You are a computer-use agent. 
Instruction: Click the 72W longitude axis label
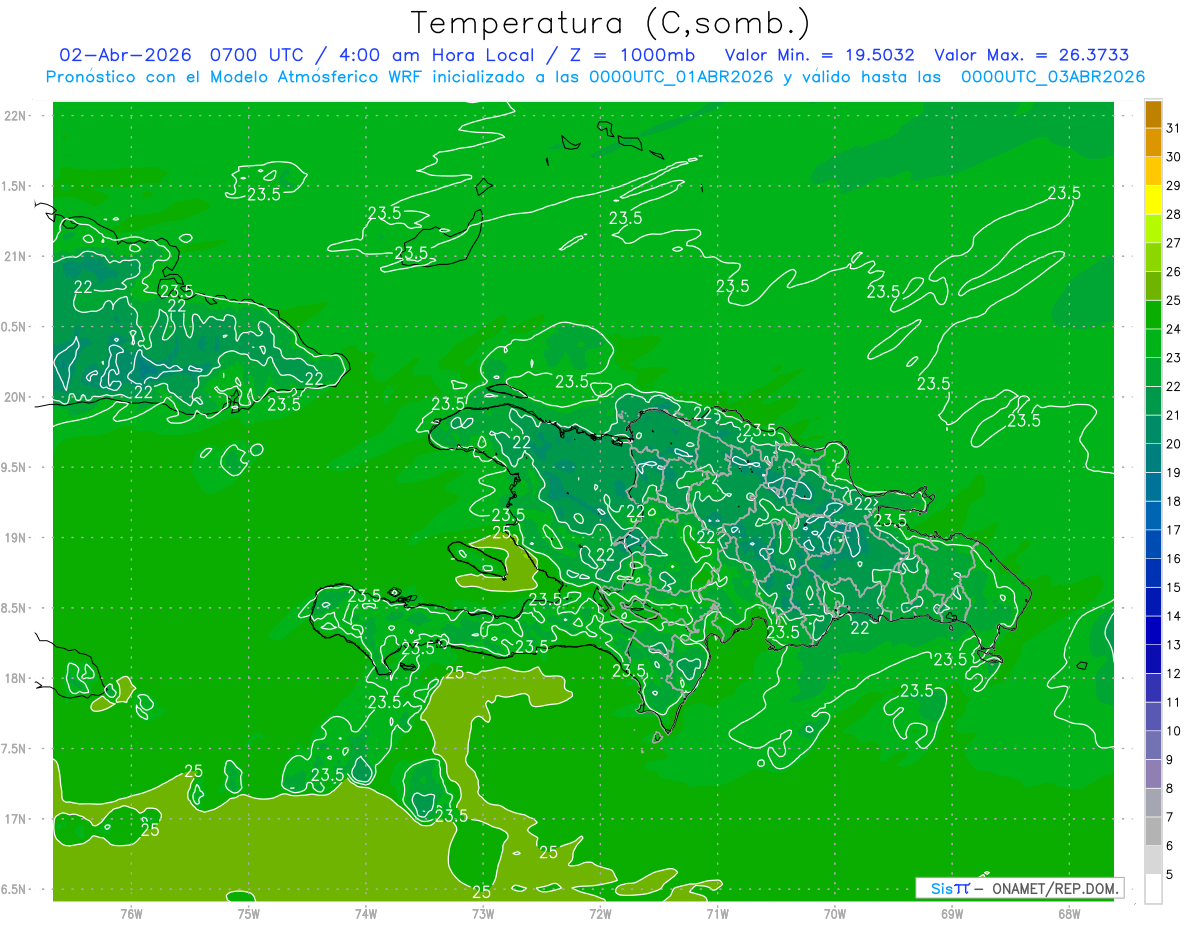point(600,913)
